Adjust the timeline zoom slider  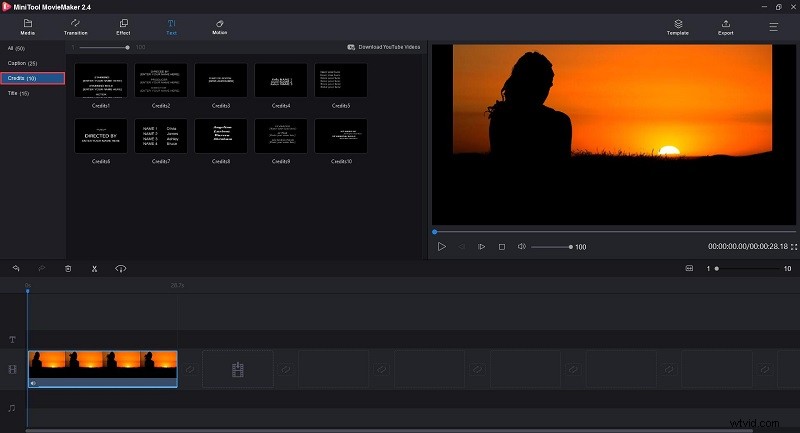[x=747, y=268]
